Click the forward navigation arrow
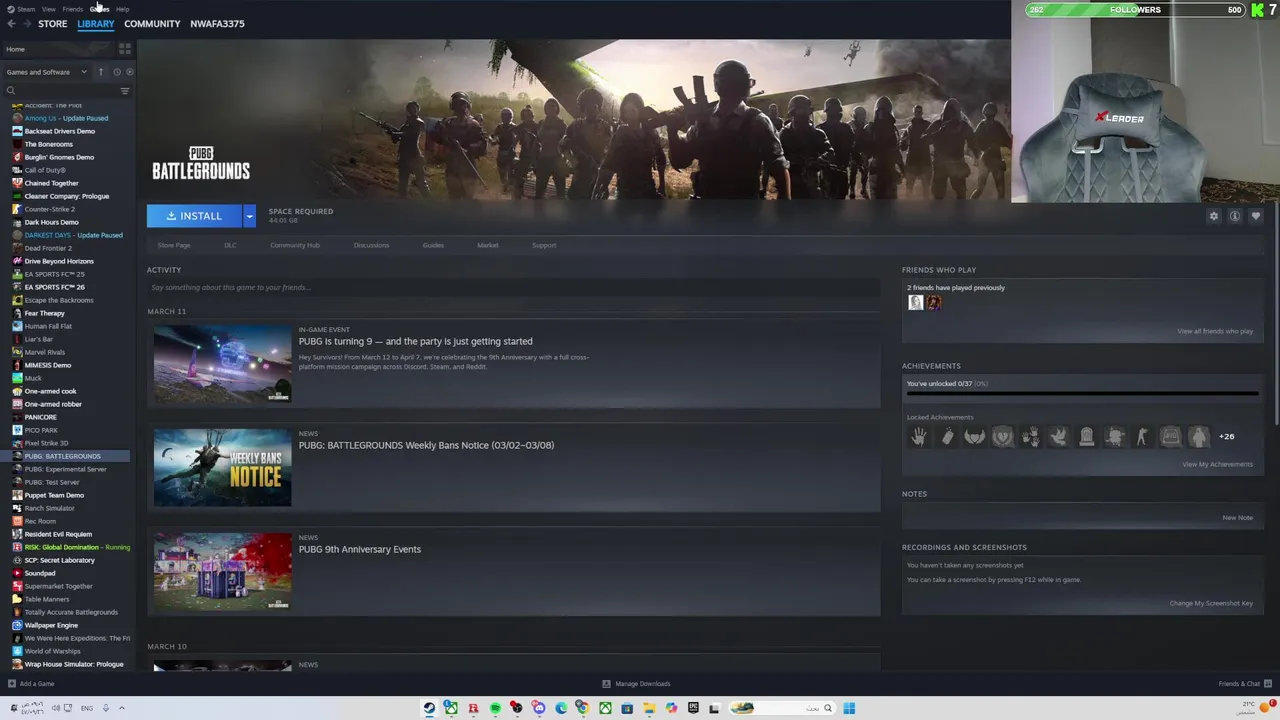1280x720 pixels. [x=27, y=24]
